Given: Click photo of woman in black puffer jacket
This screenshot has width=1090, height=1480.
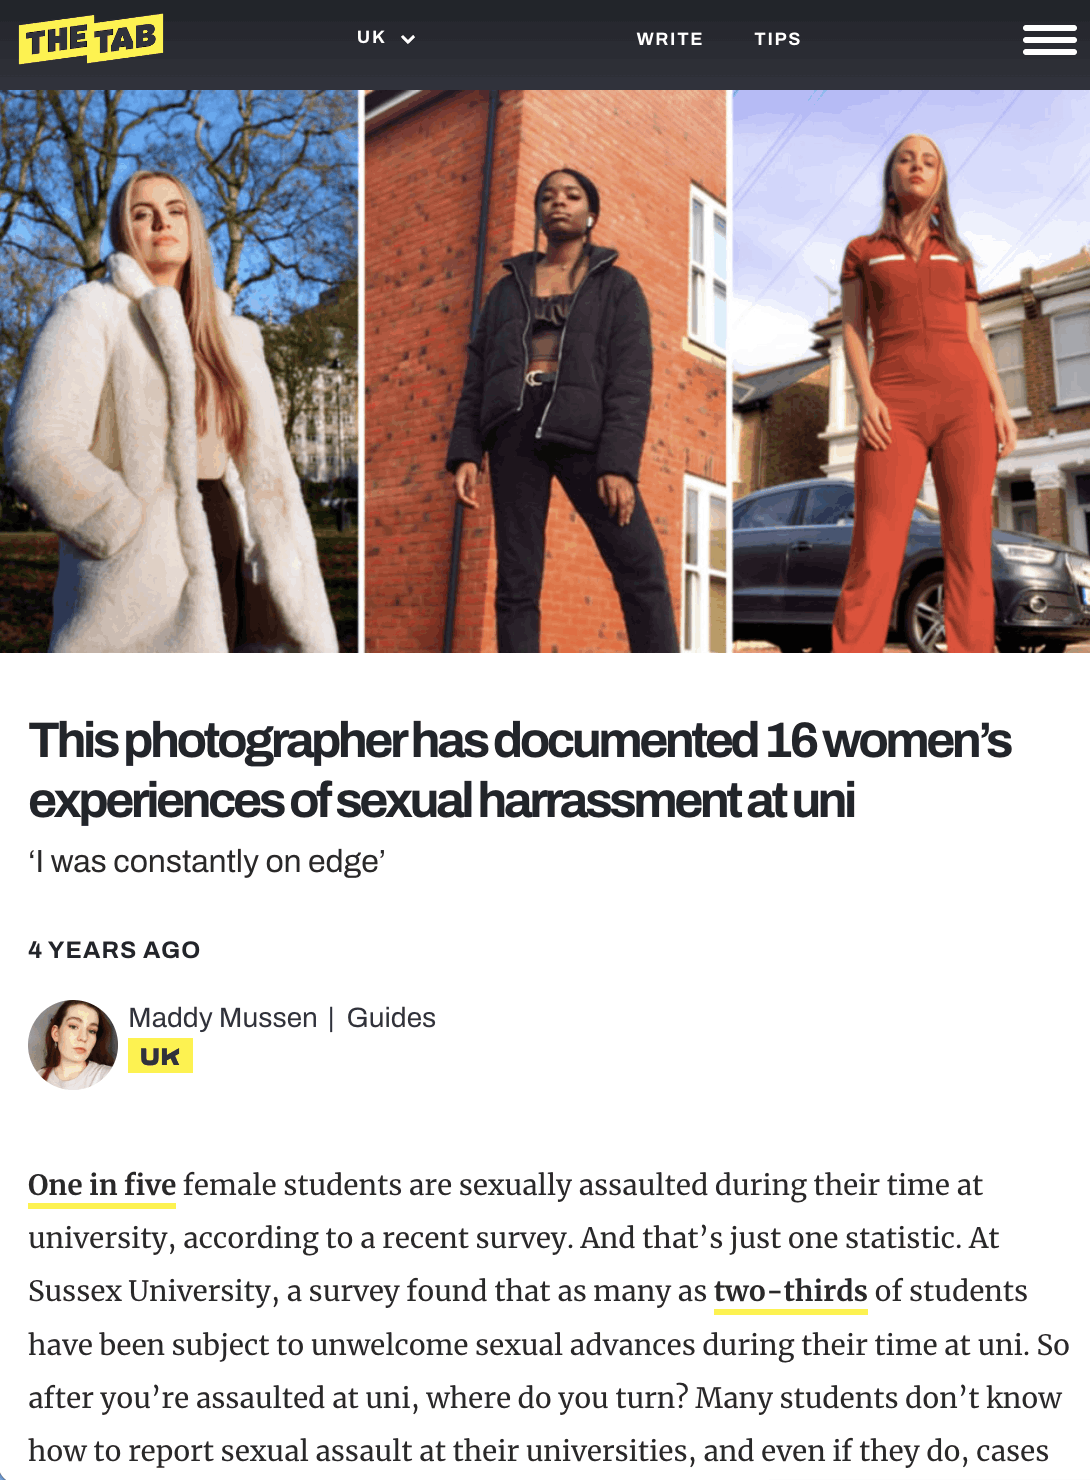Looking at the screenshot, I should coord(545,371).
